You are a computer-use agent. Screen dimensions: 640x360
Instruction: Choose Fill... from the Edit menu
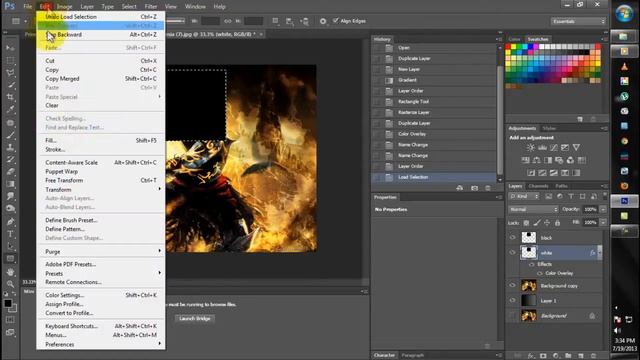point(101,140)
